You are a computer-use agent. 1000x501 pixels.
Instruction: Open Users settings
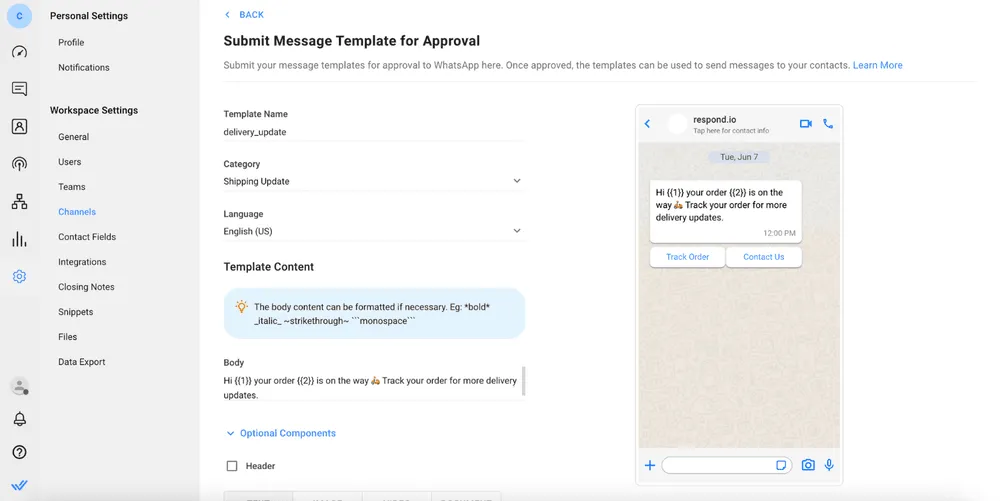(70, 162)
